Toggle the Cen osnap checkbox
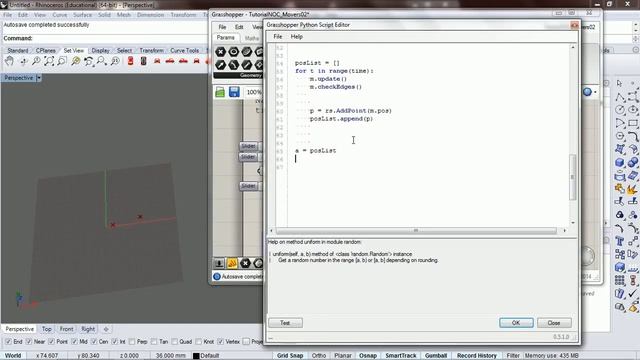 [94, 342]
